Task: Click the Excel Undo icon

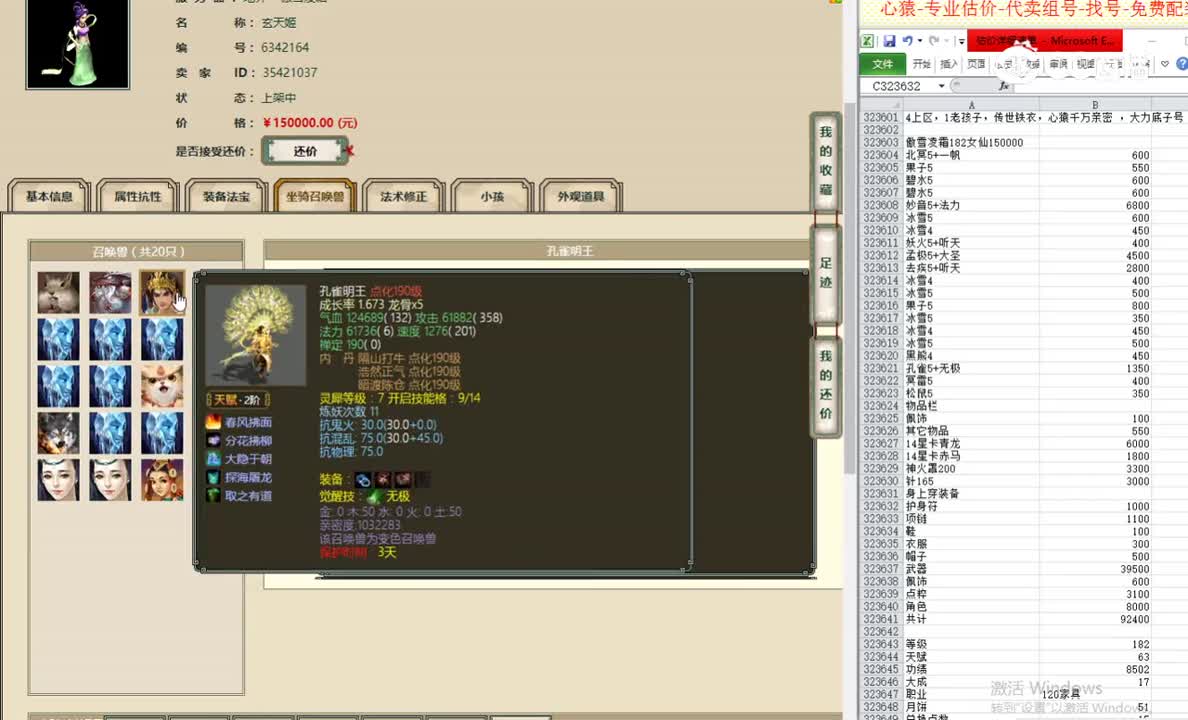Action: (x=908, y=39)
